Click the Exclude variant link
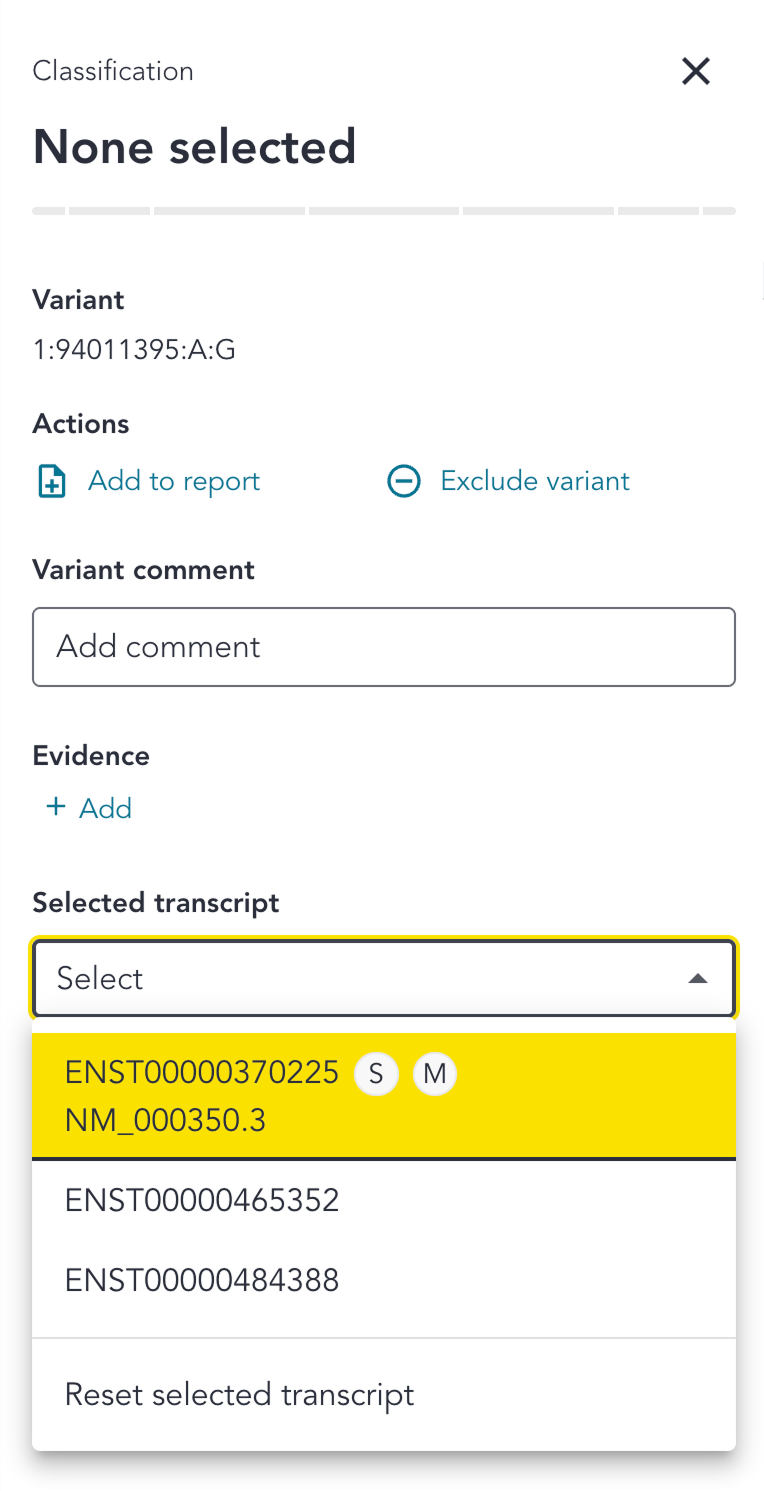 pos(535,481)
